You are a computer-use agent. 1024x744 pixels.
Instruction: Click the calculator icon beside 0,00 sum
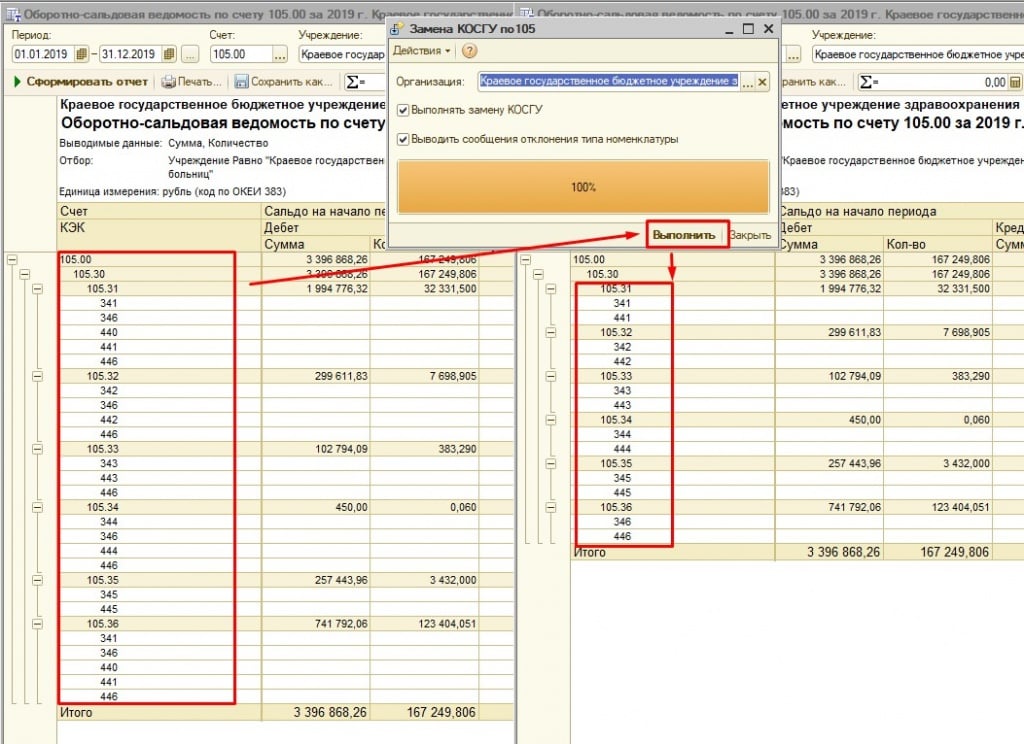pos(1016,82)
